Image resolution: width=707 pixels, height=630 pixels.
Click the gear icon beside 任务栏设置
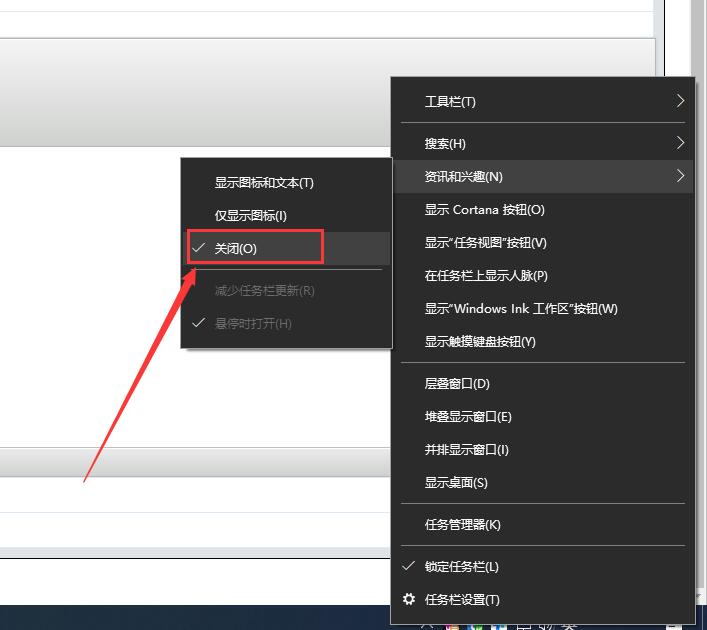(408, 599)
